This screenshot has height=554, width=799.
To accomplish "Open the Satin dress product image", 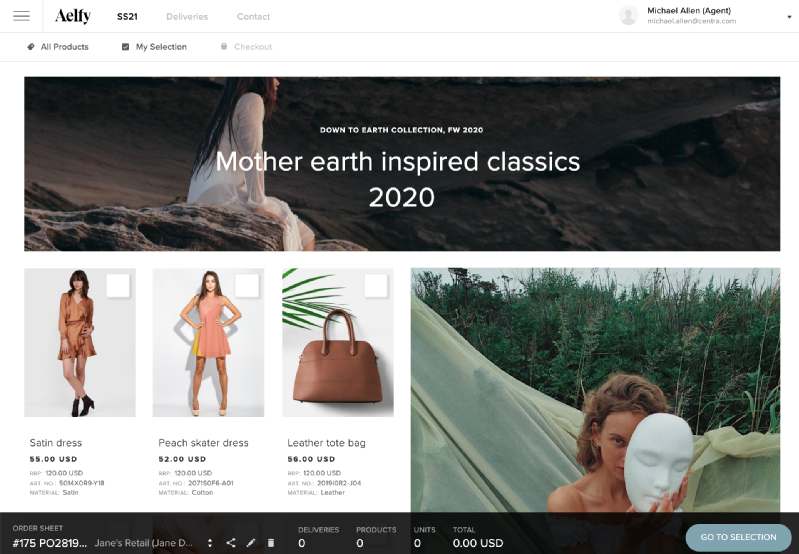I will [x=80, y=342].
